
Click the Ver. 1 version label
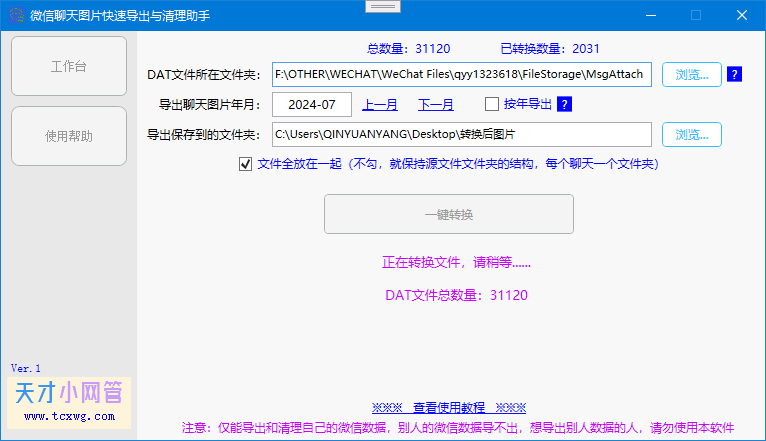point(26,368)
